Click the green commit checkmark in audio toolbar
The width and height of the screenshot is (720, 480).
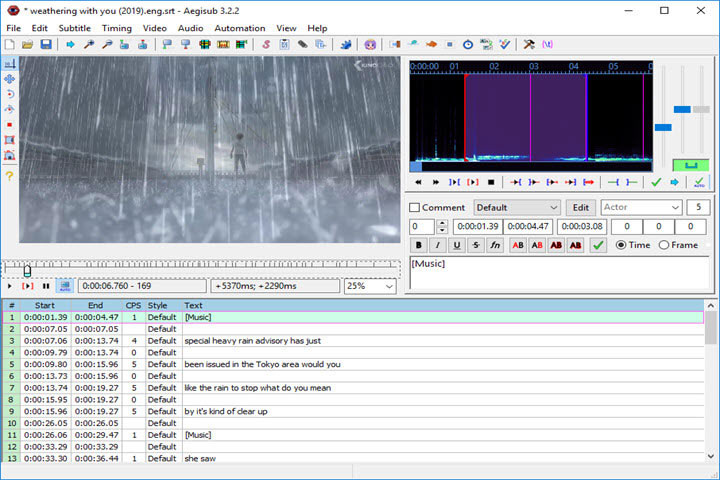(656, 182)
